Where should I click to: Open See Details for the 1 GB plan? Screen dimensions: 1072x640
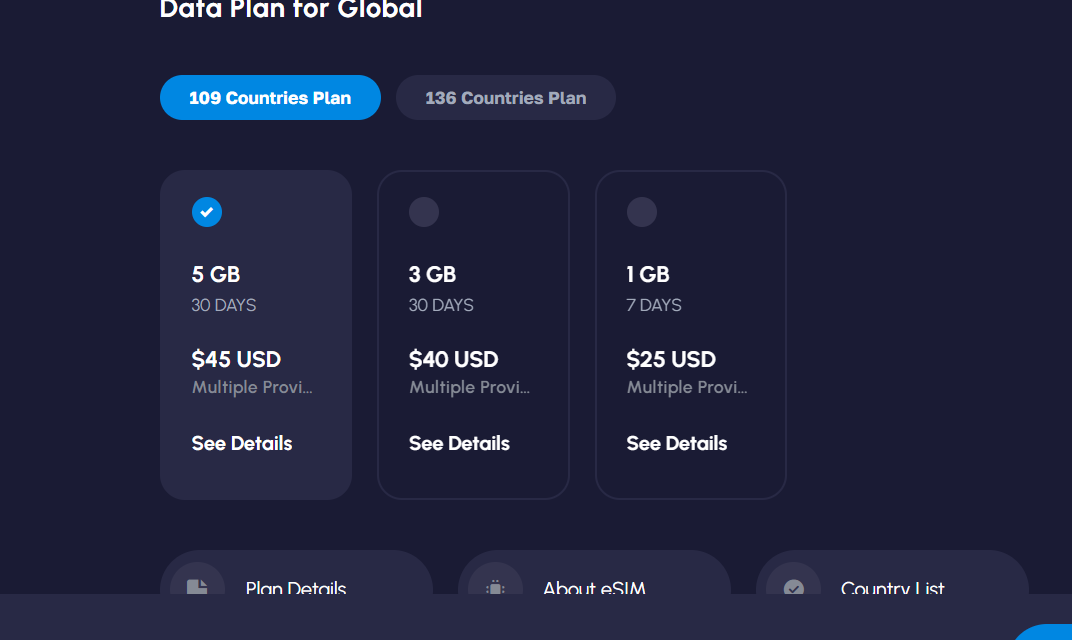677,443
